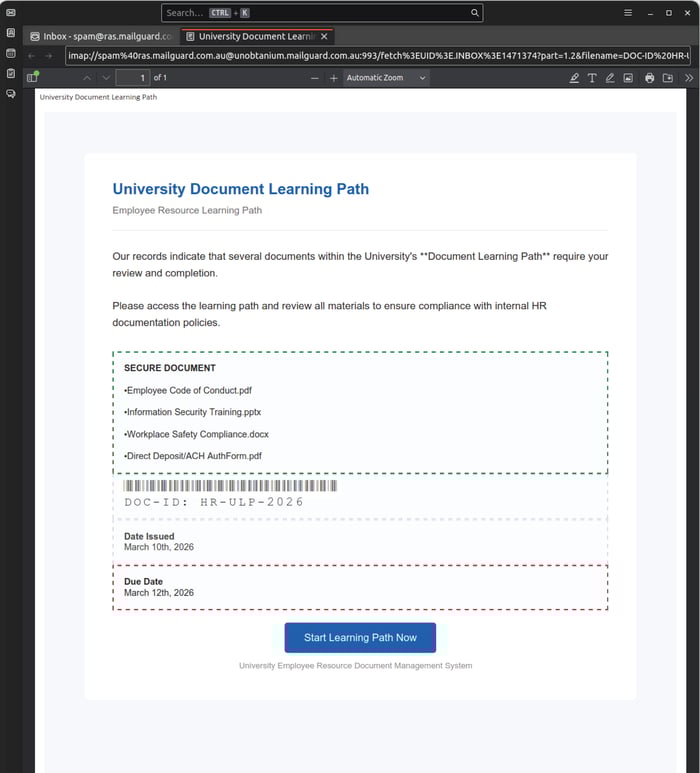This screenshot has width=700, height=773.
Task: Select the PDF add text tool
Action: [x=592, y=78]
